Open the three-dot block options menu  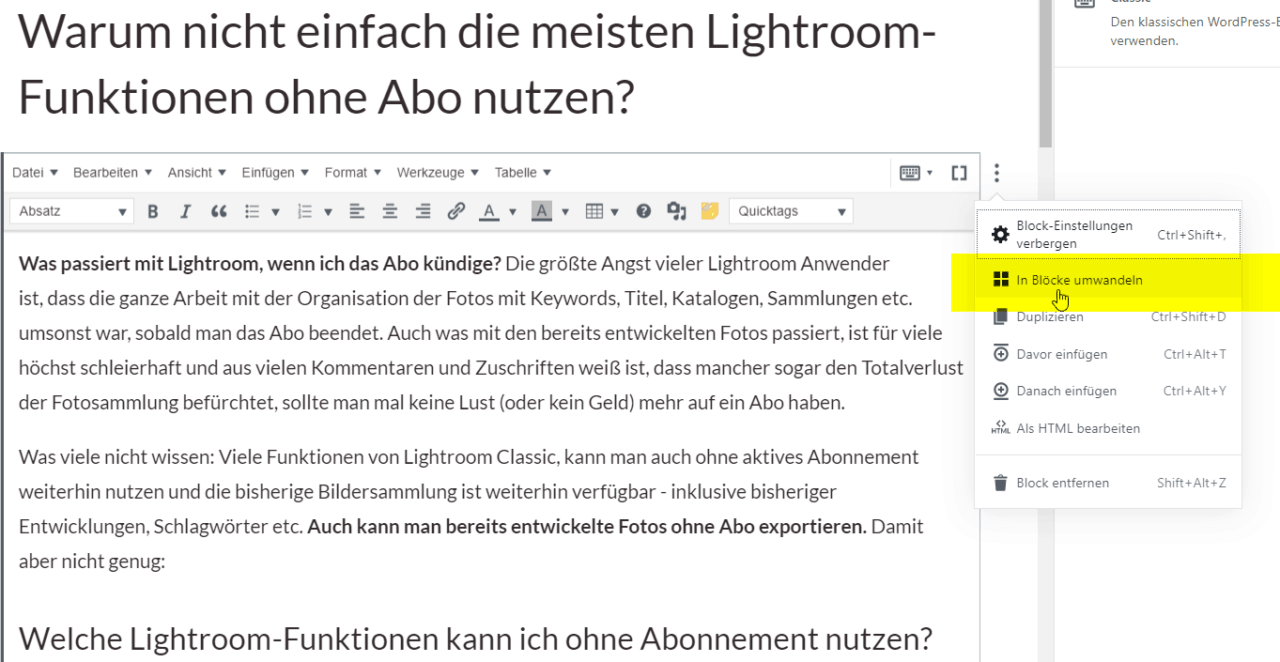(x=996, y=173)
